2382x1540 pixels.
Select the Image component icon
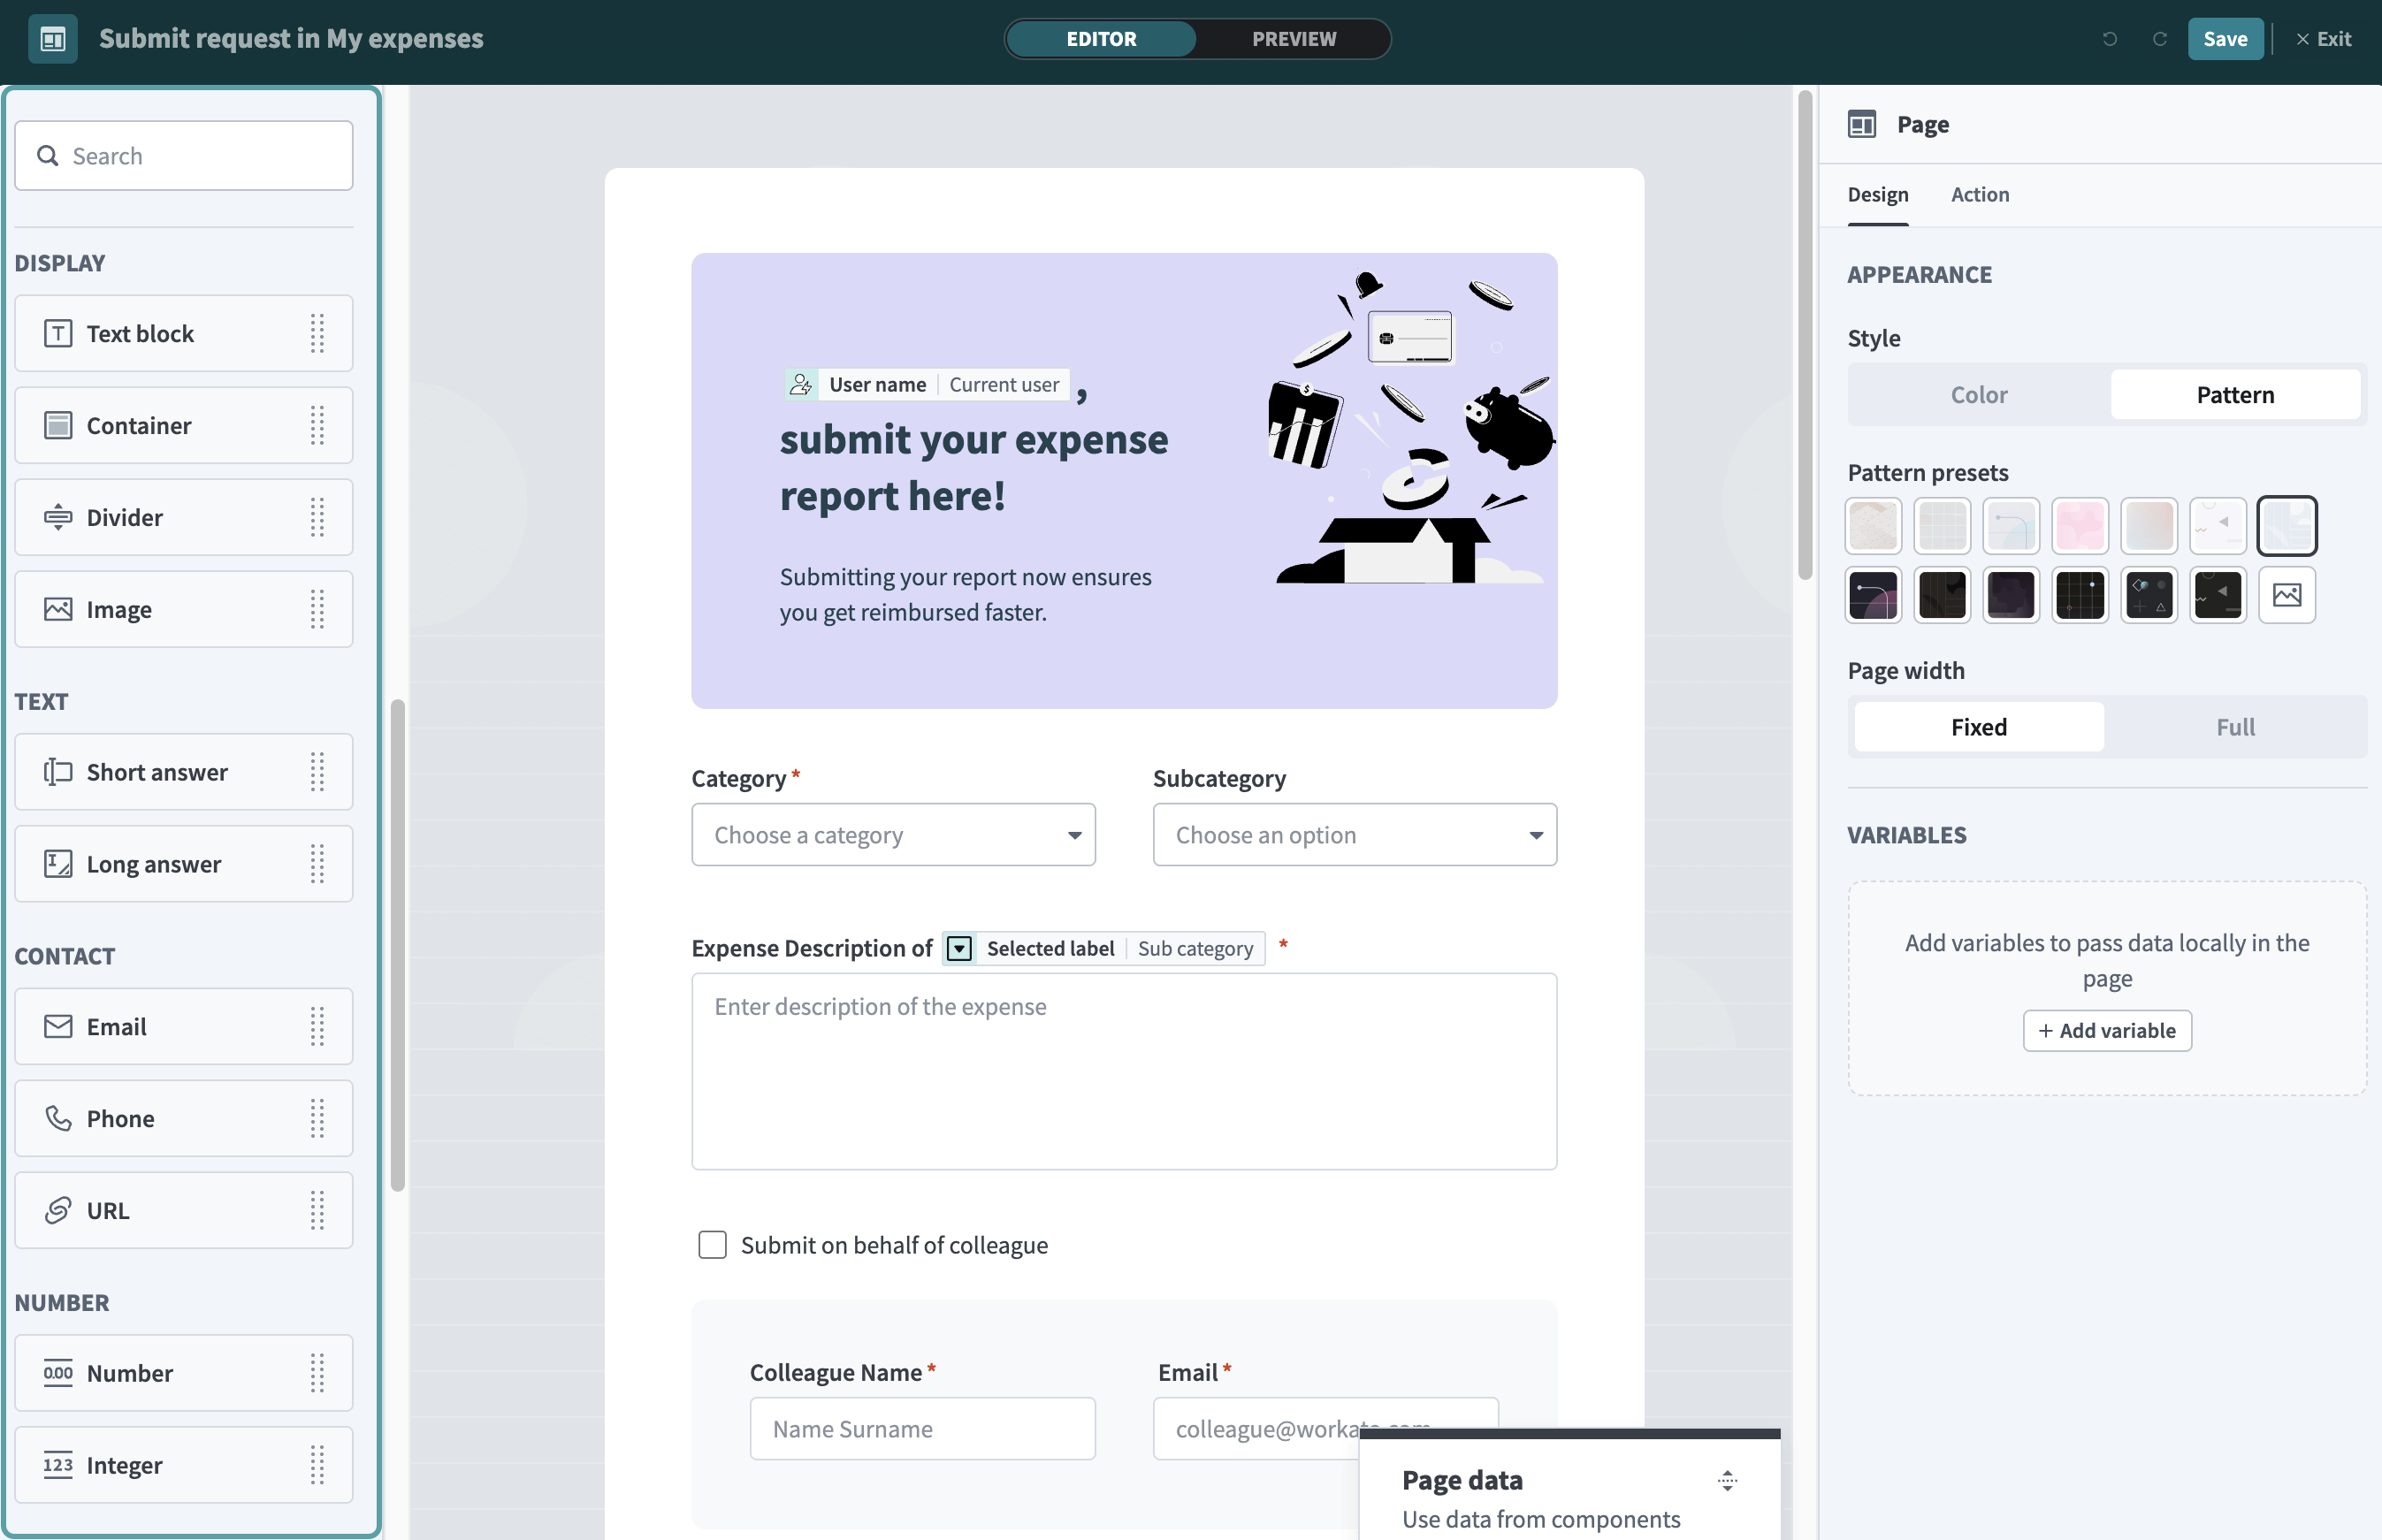point(57,608)
